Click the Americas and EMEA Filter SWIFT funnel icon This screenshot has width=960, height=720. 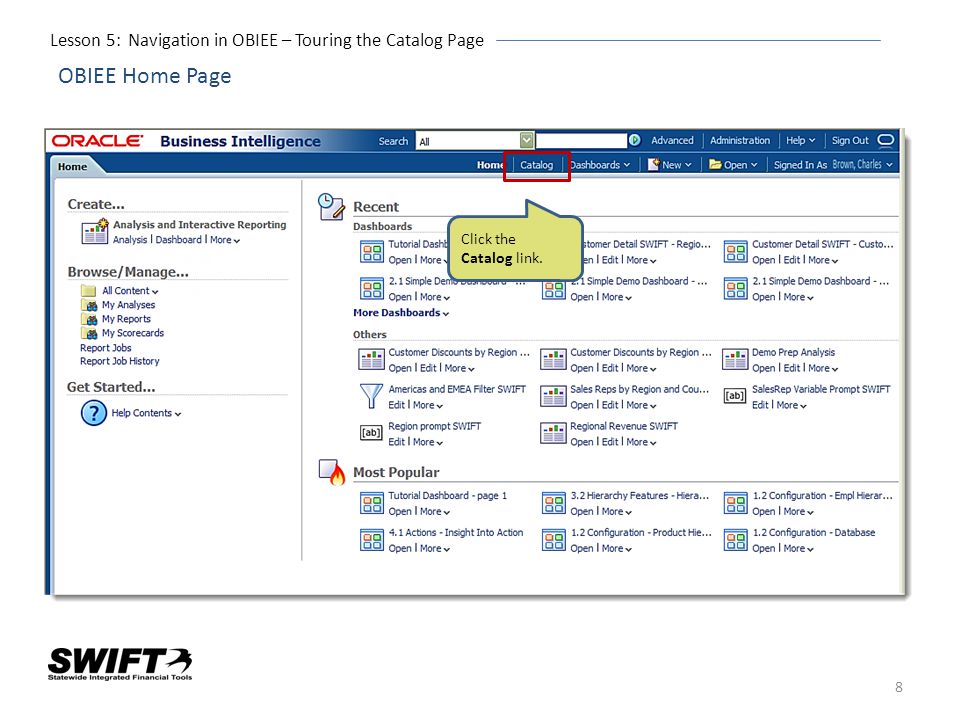point(371,396)
